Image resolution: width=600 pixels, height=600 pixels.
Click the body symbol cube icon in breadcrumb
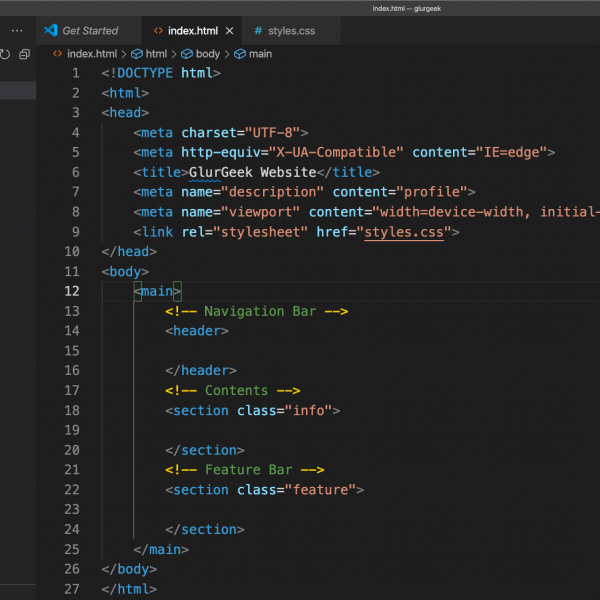point(186,54)
